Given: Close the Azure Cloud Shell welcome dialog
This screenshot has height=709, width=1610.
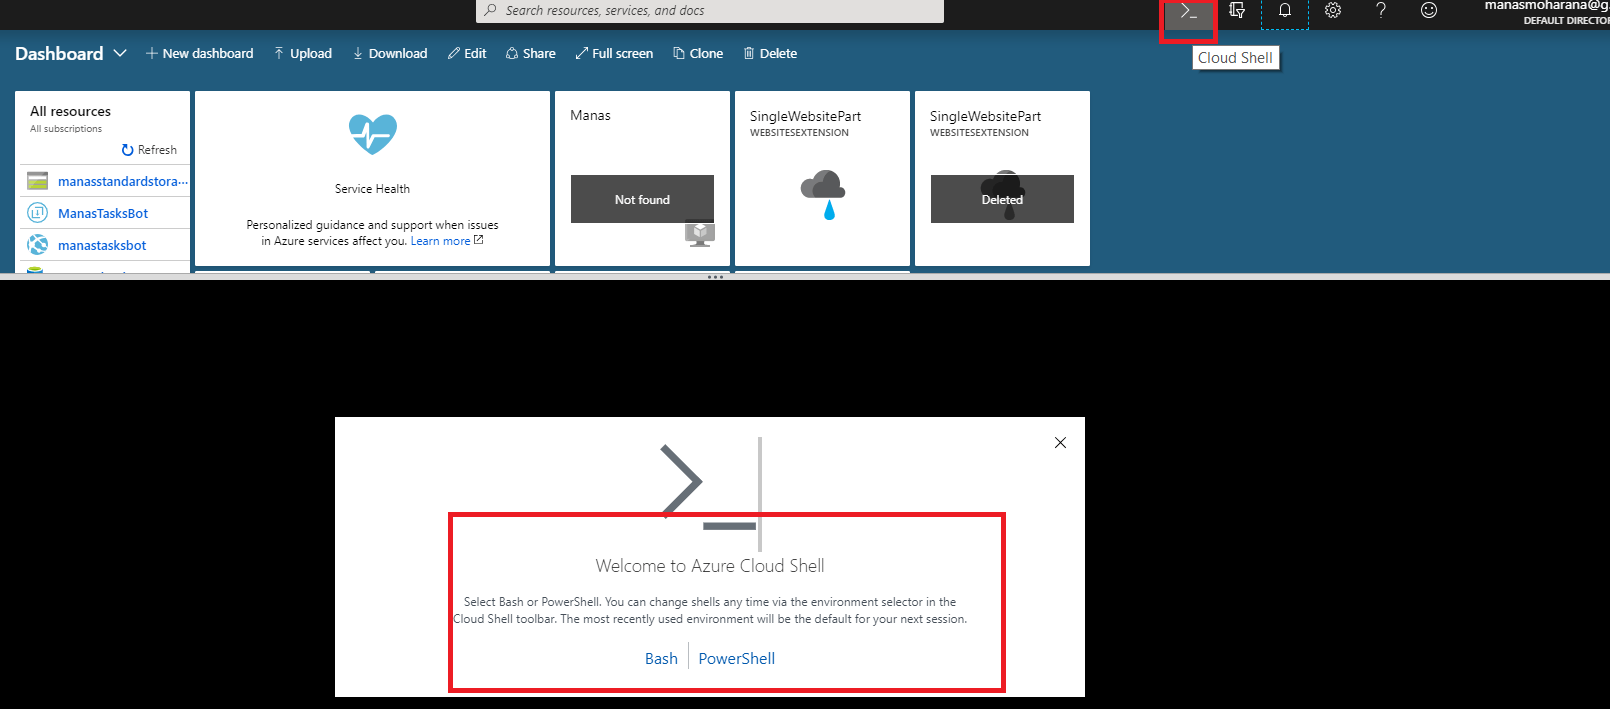Looking at the screenshot, I should [x=1060, y=442].
